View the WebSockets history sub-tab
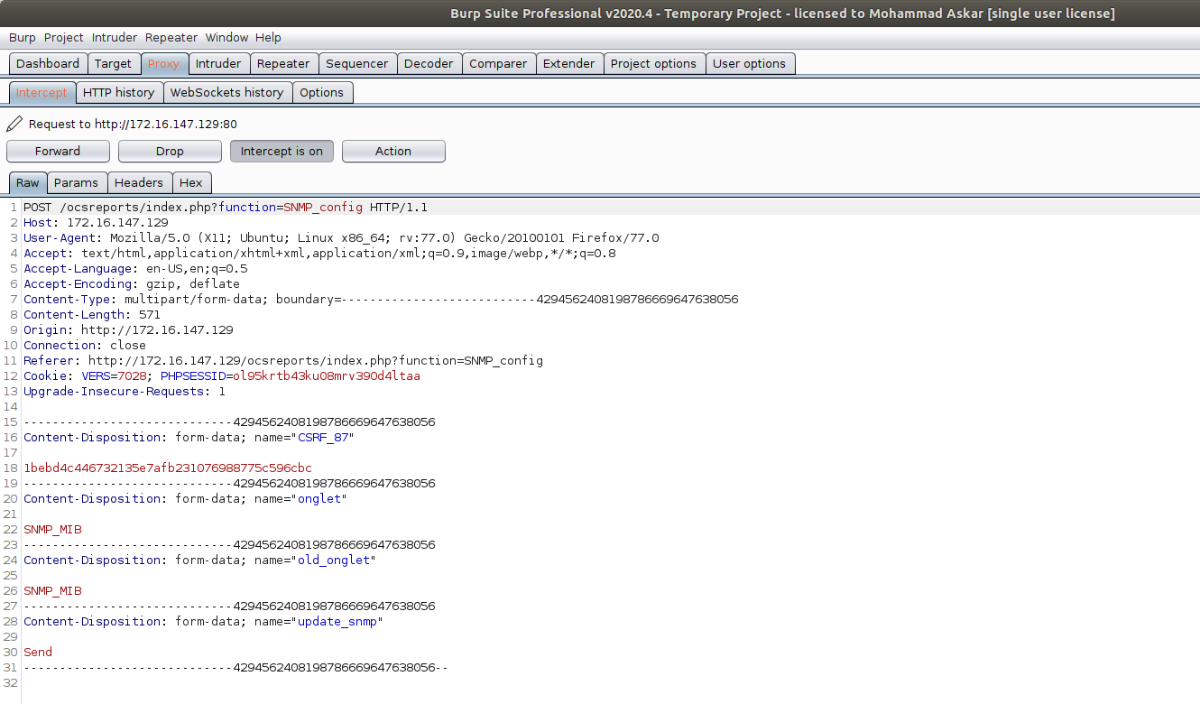Screen dimensions: 1200x704 point(227,92)
